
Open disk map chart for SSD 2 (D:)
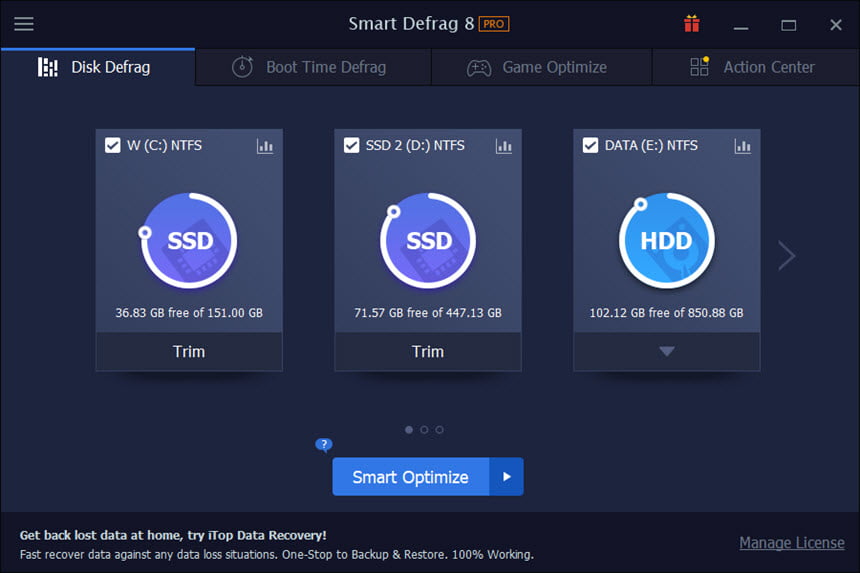point(503,146)
